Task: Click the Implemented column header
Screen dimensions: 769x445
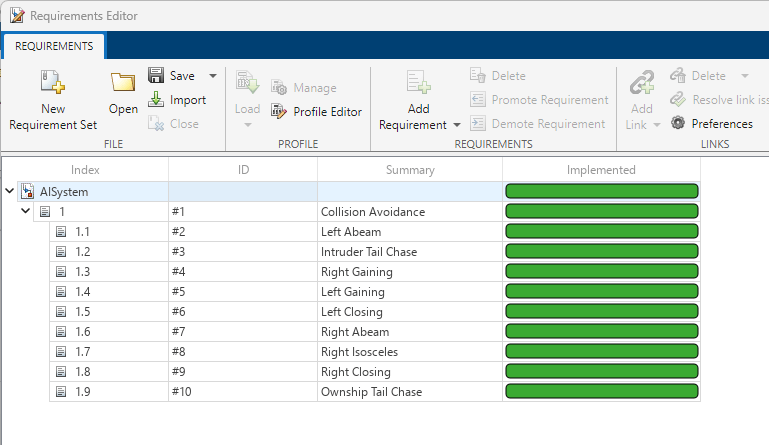Action: coord(601,170)
